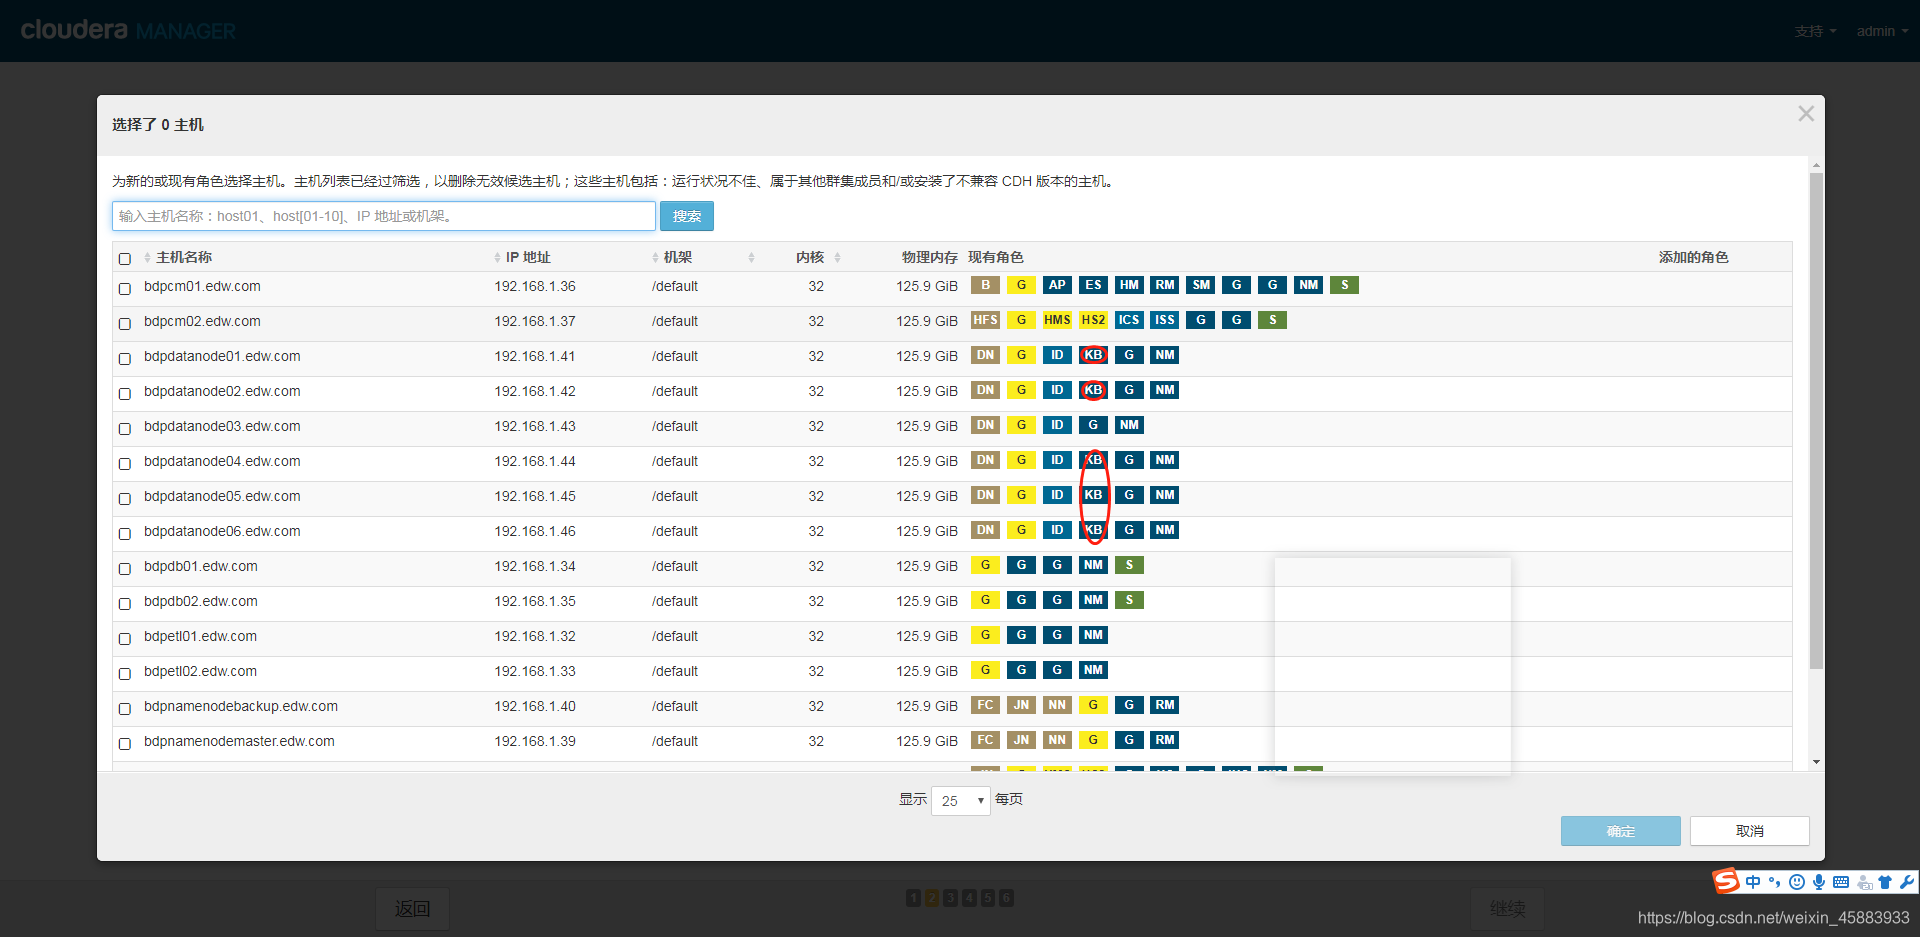
Task: Click the AP role badge on bdpcm01 row
Action: [1057, 285]
